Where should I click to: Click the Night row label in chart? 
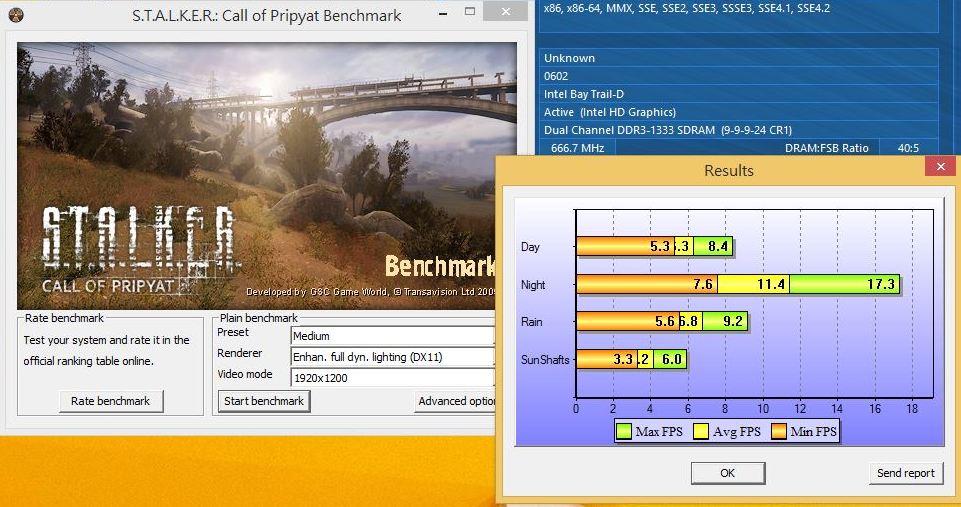click(x=533, y=284)
